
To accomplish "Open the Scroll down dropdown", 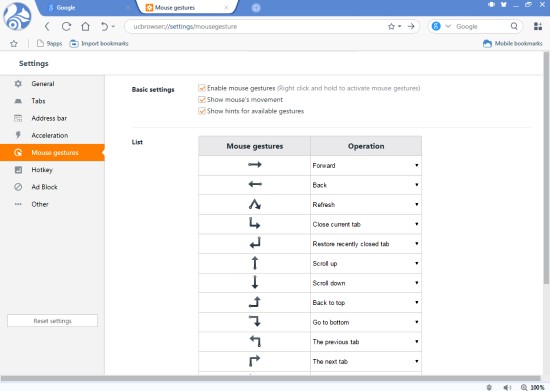I will tap(366, 283).
